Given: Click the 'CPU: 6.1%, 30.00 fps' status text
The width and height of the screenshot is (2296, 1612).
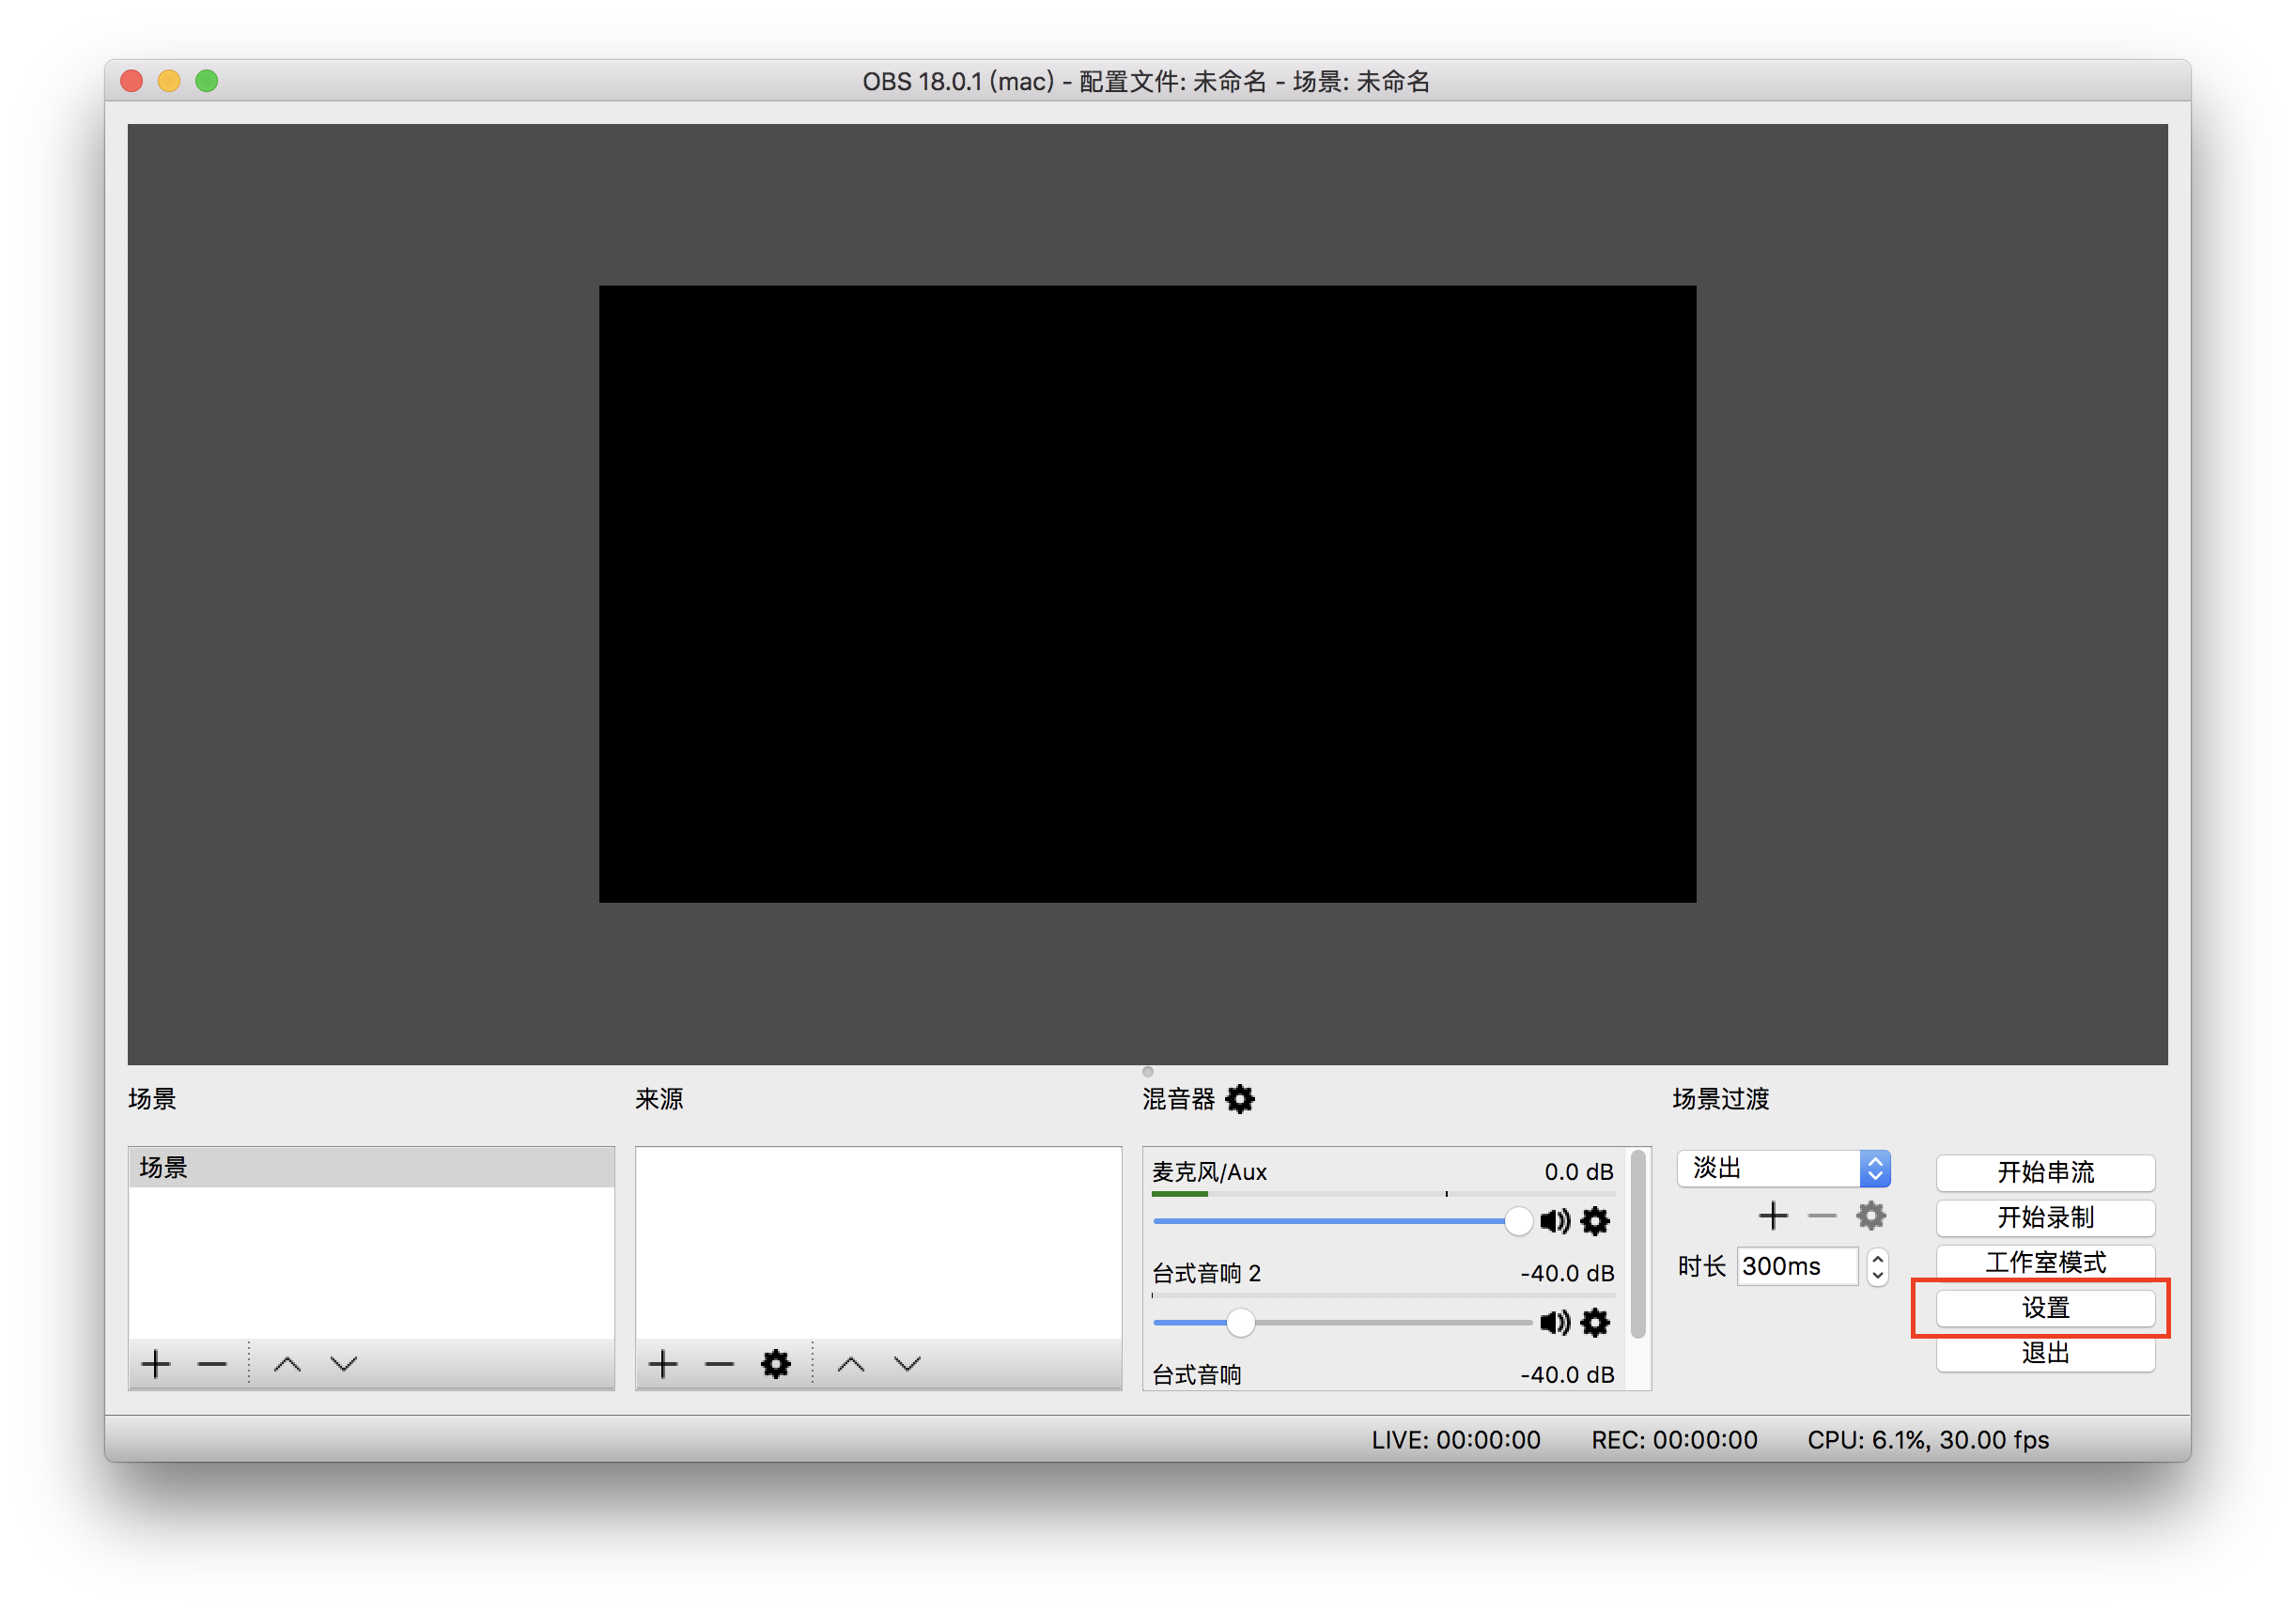Looking at the screenshot, I should click(x=1928, y=1440).
